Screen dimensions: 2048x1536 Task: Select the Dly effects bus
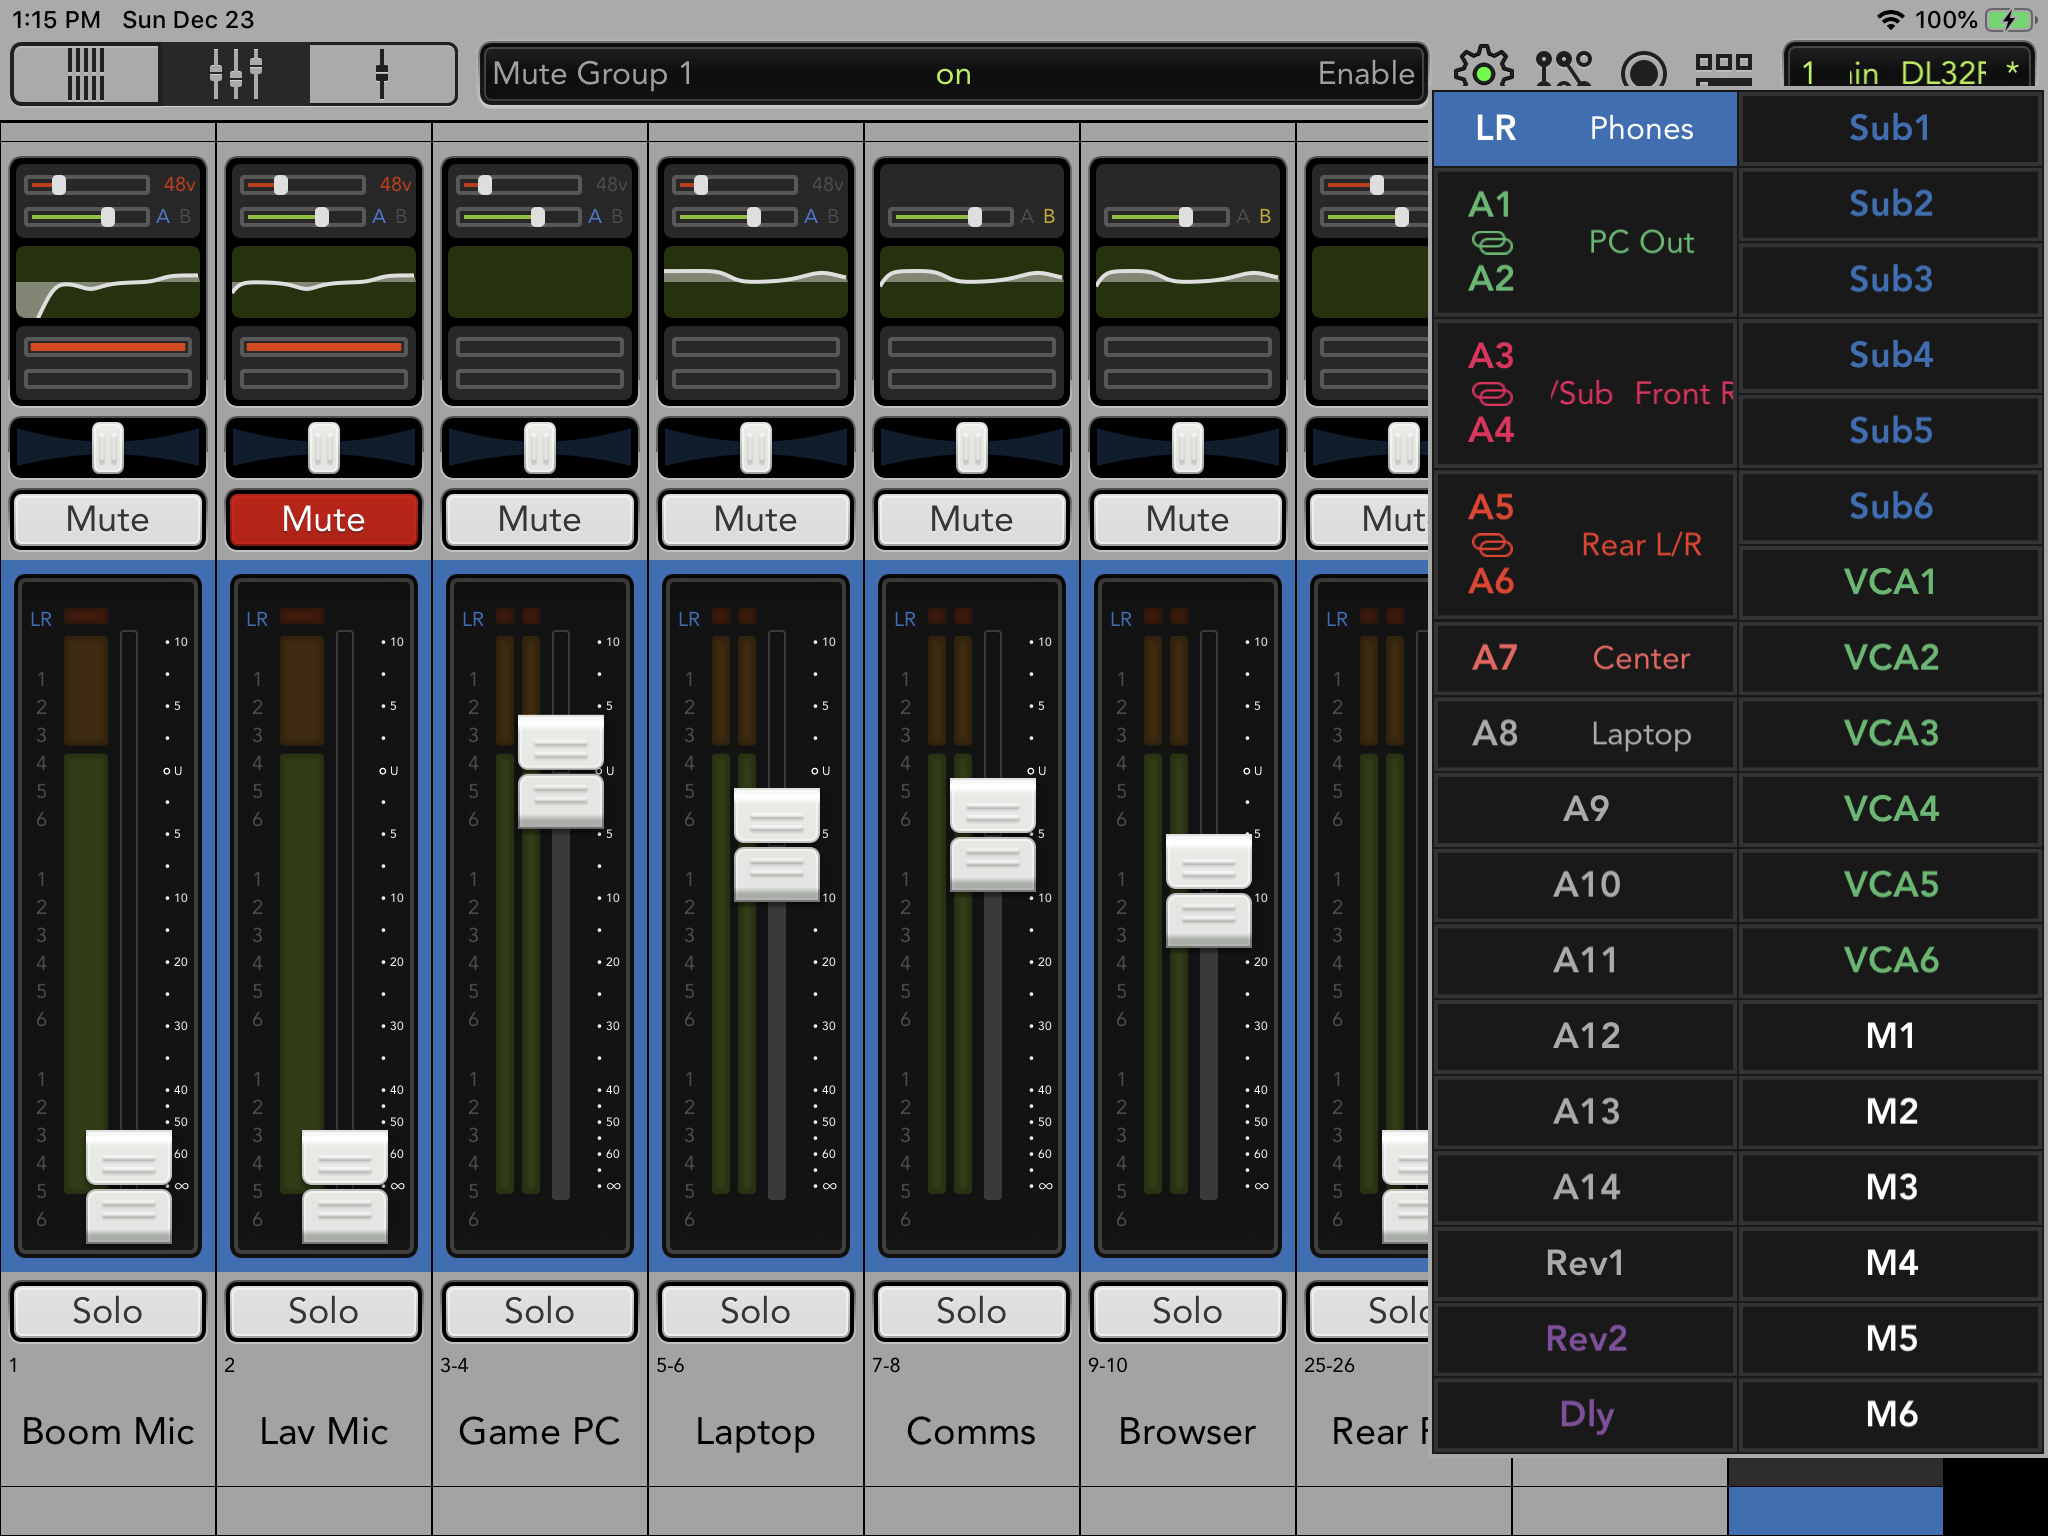(1585, 1414)
